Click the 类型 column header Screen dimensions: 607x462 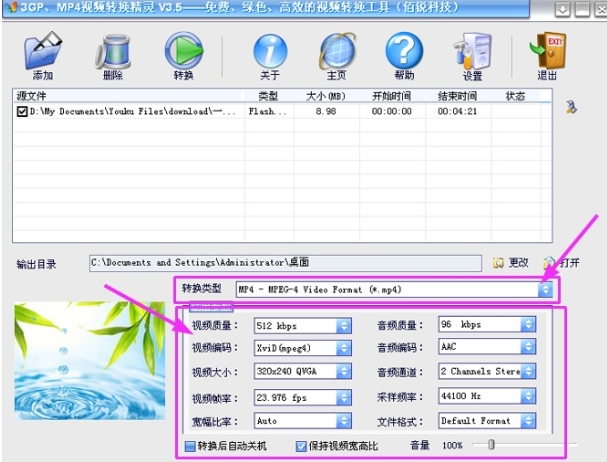click(x=268, y=96)
